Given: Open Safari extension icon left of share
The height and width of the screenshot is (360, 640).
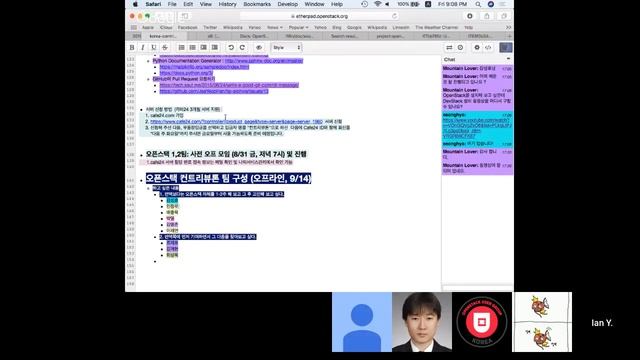Looking at the screenshot, I should coord(470,16).
